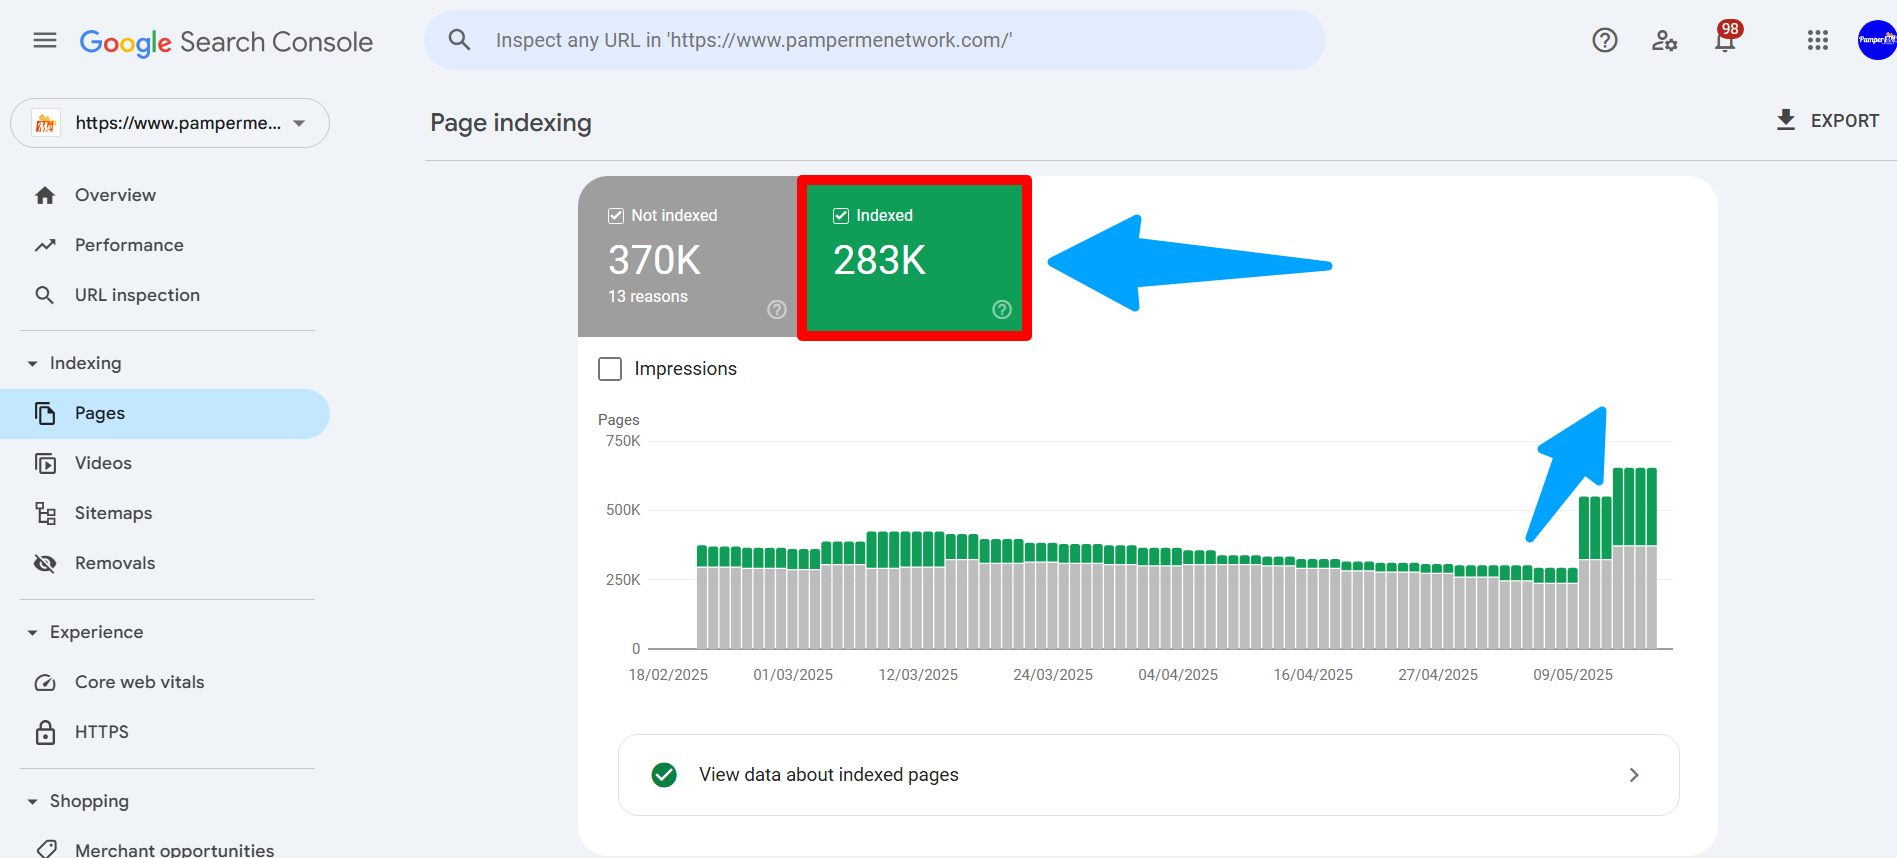This screenshot has height=858, width=1897.
Task: Uncheck the Indexed checkbox
Action: 841,216
